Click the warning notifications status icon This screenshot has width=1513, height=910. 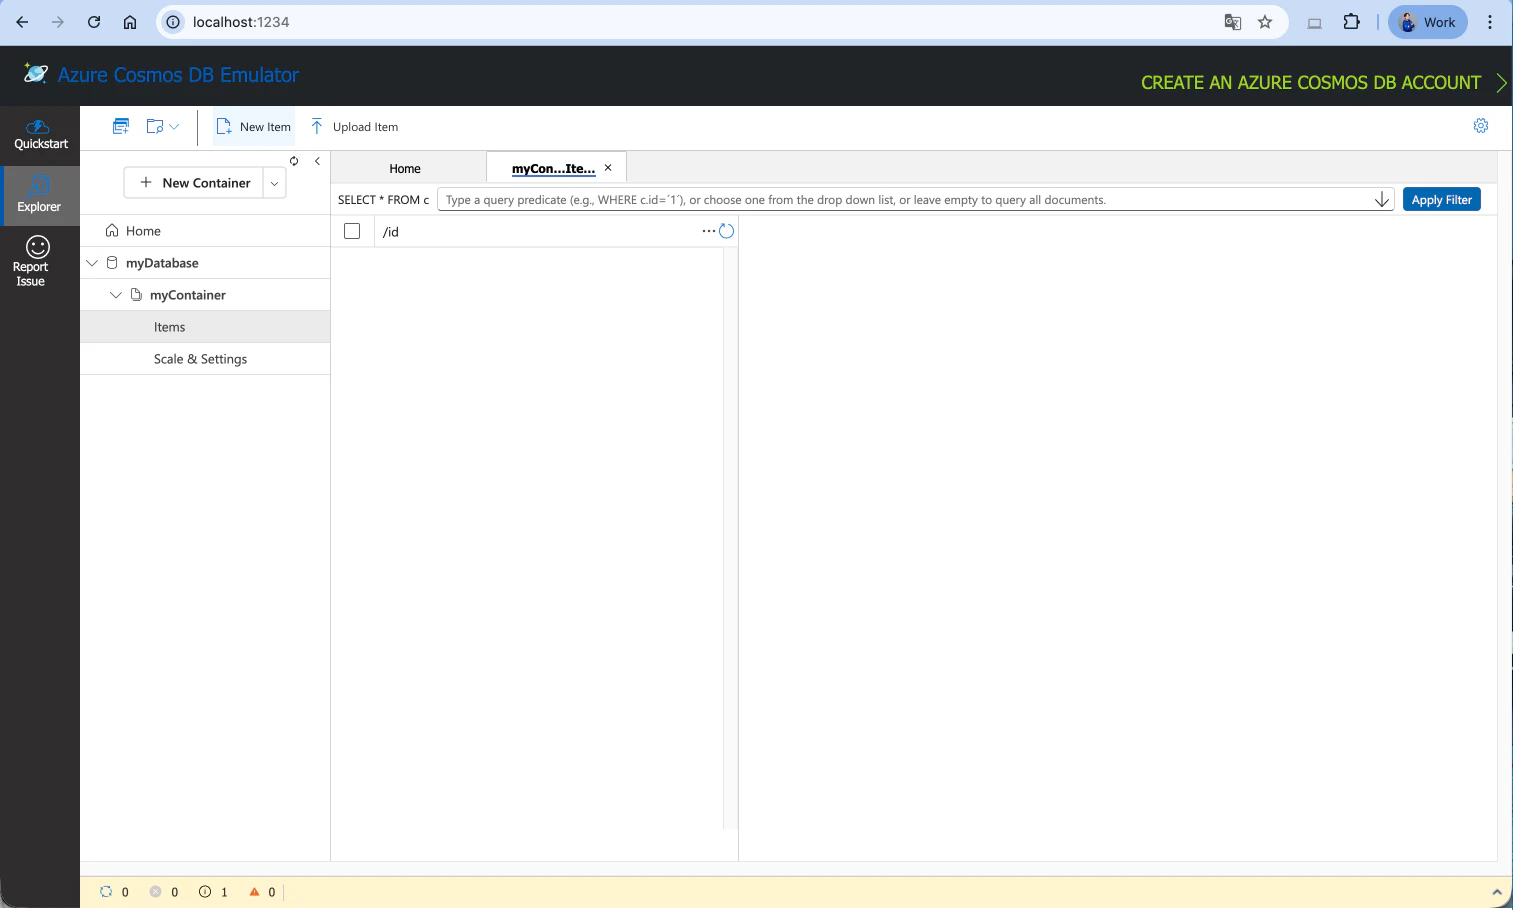coord(254,892)
